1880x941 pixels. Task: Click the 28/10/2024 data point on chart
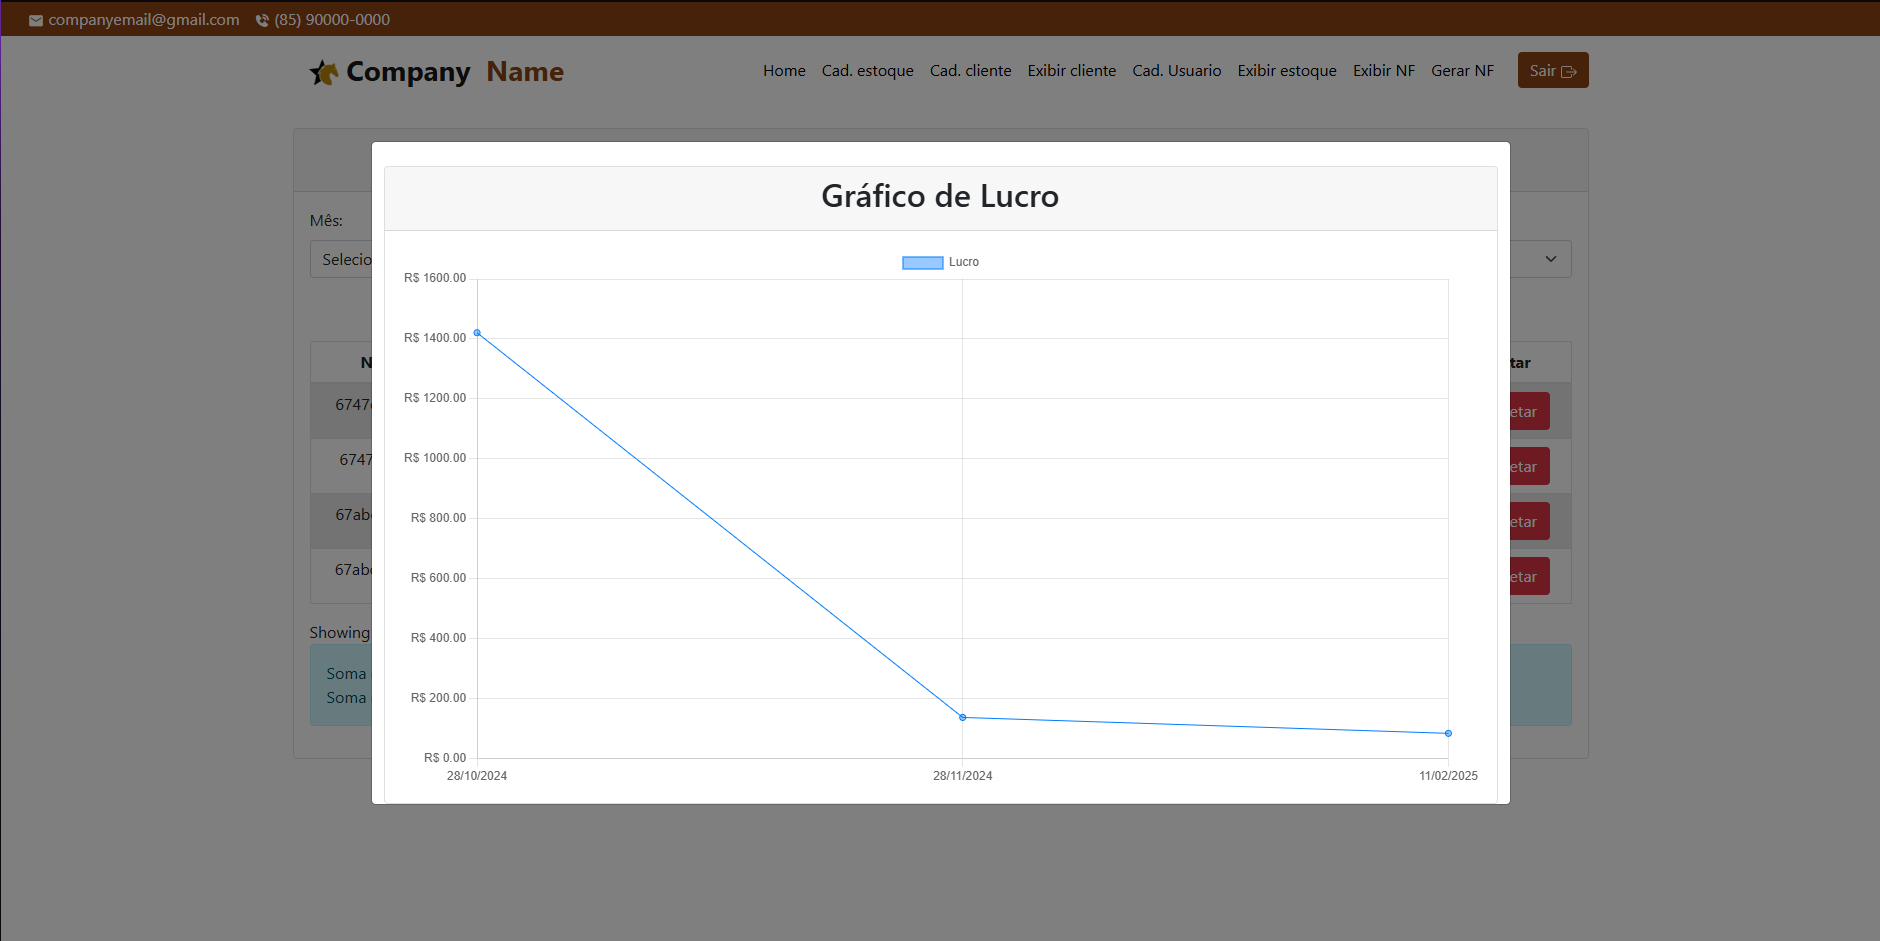[477, 333]
